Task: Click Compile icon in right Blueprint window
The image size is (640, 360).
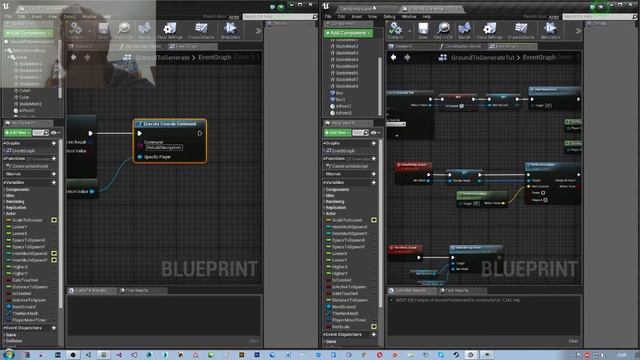Action: [395, 29]
